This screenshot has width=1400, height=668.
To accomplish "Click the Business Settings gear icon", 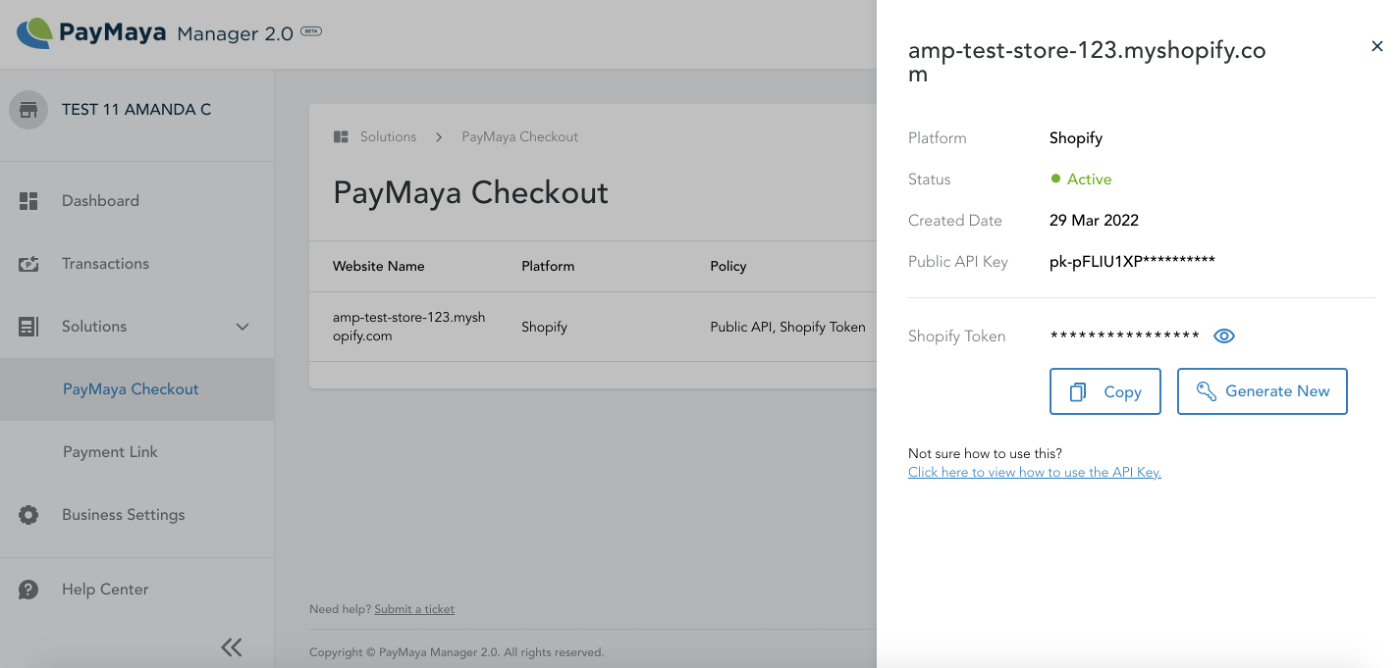I will [x=28, y=515].
